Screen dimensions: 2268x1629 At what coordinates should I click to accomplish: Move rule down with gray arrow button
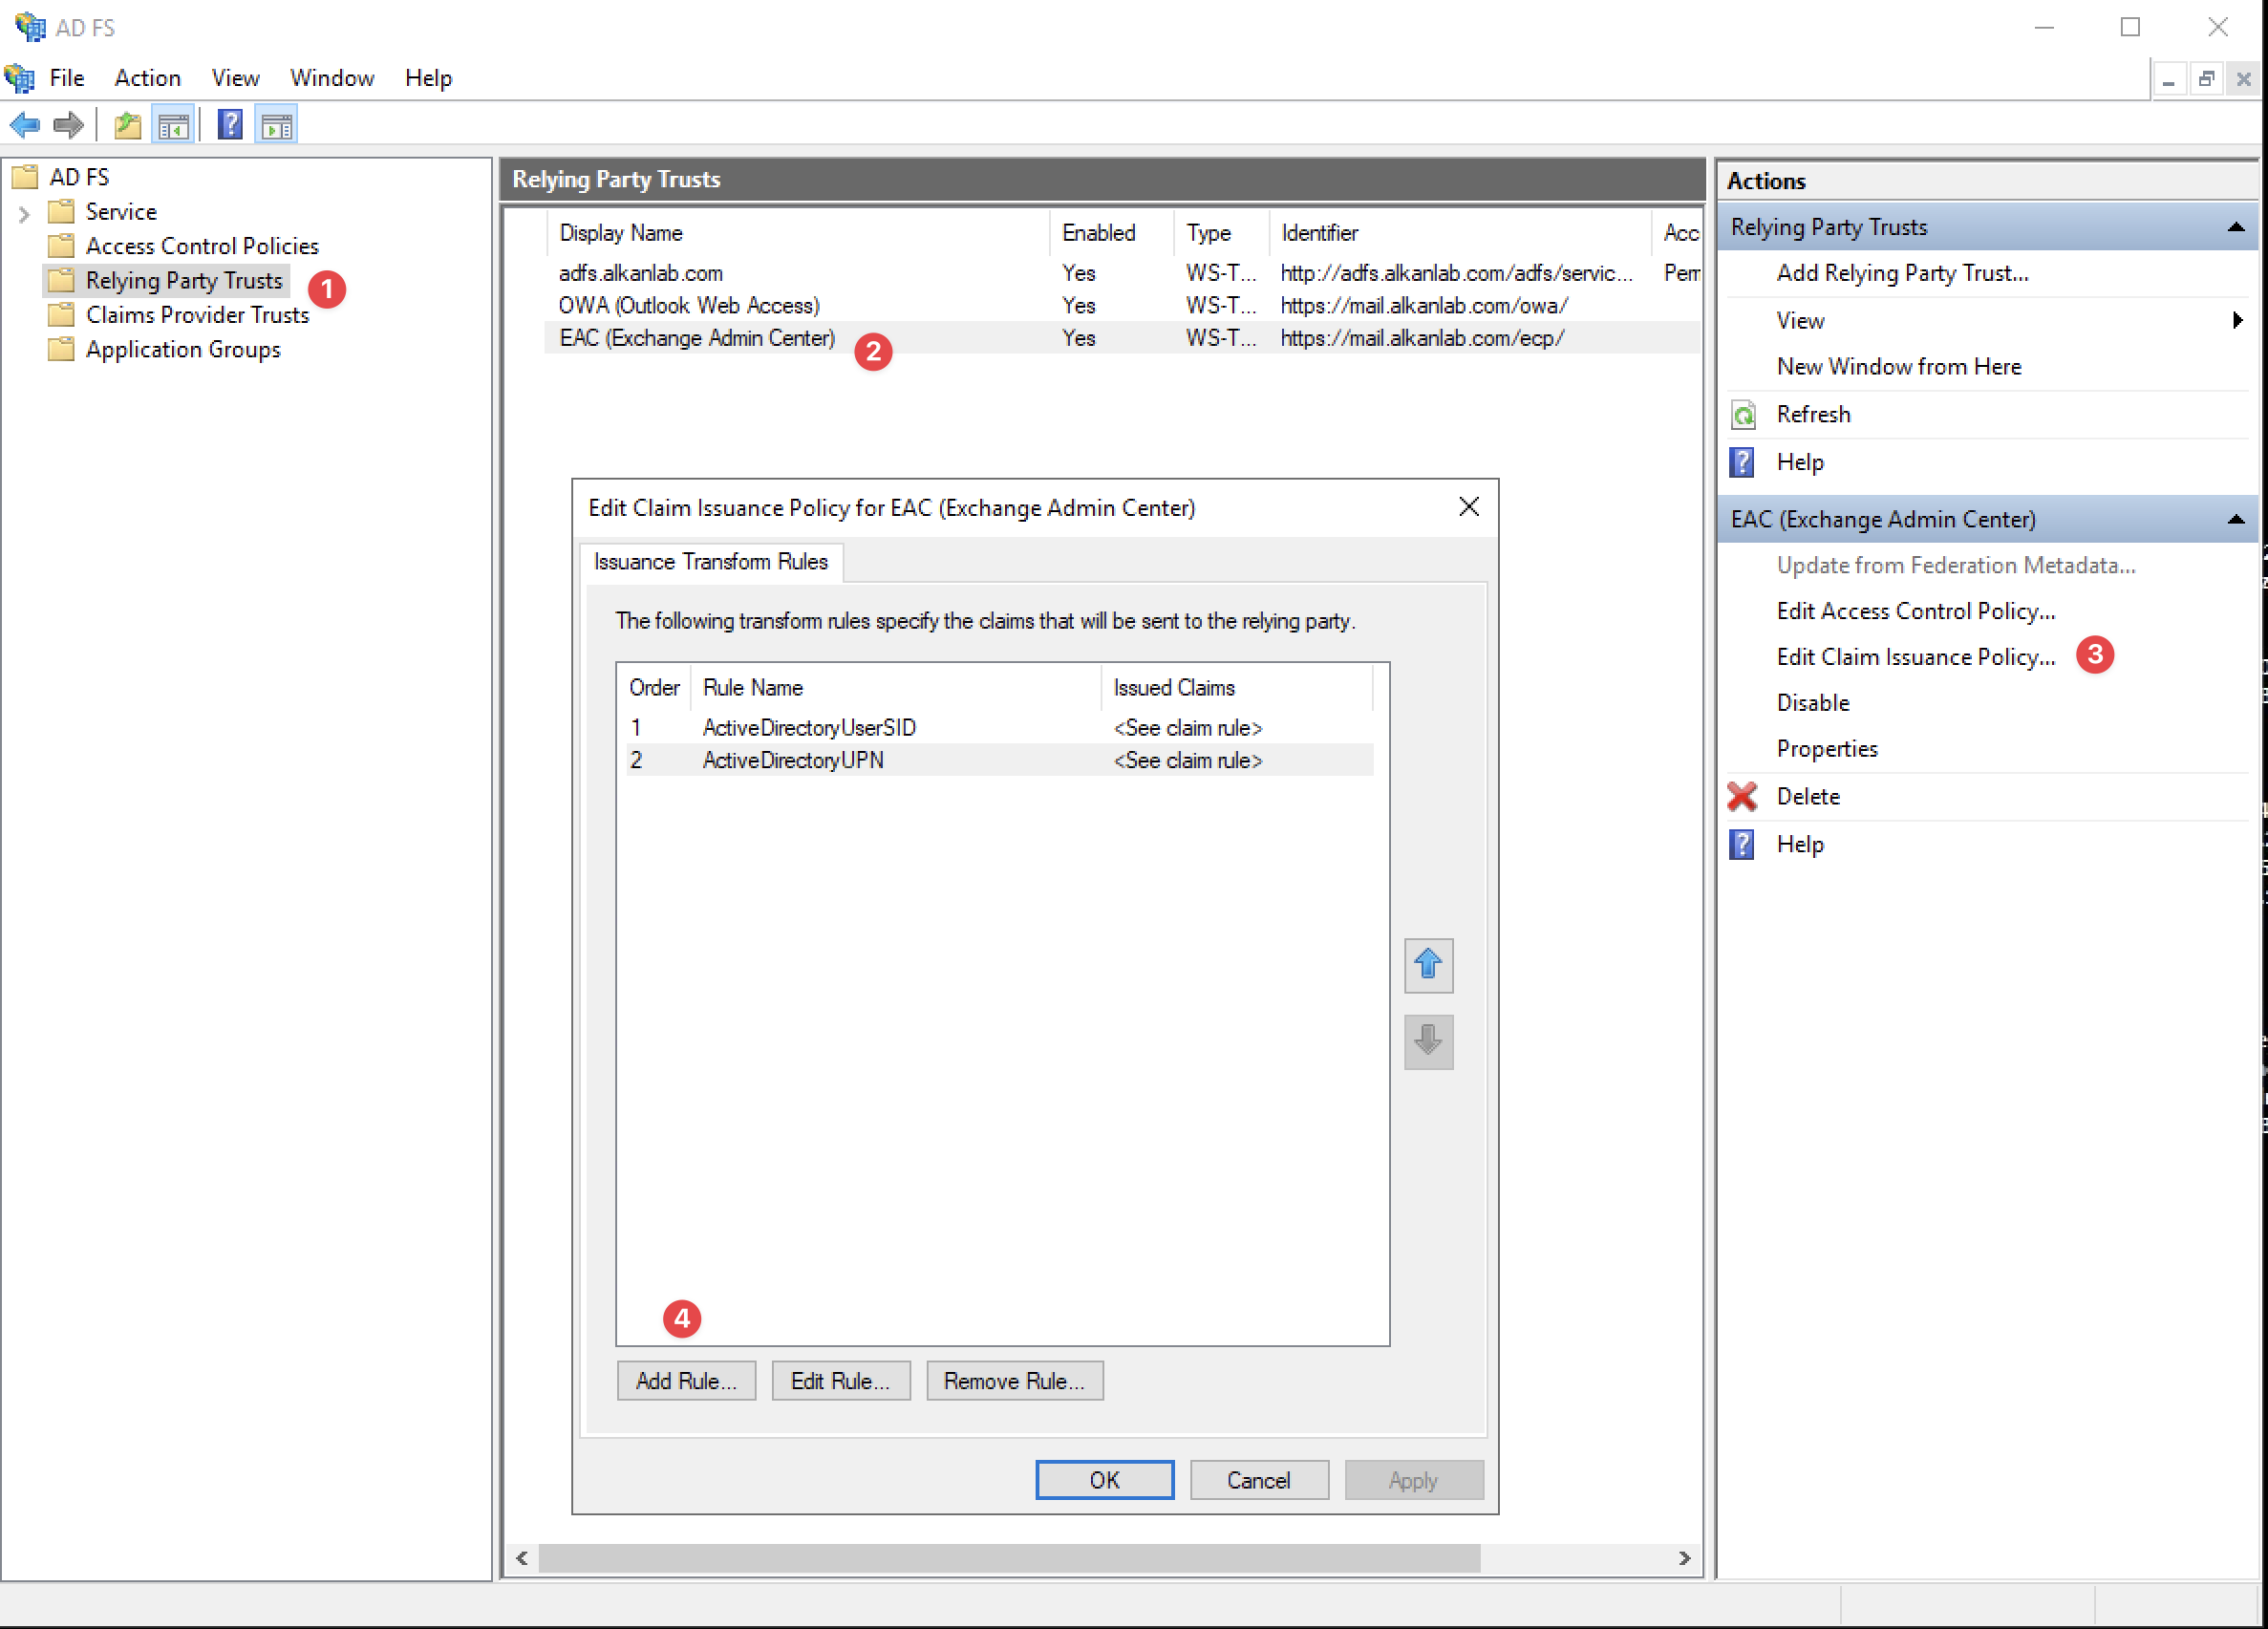coord(1427,1041)
